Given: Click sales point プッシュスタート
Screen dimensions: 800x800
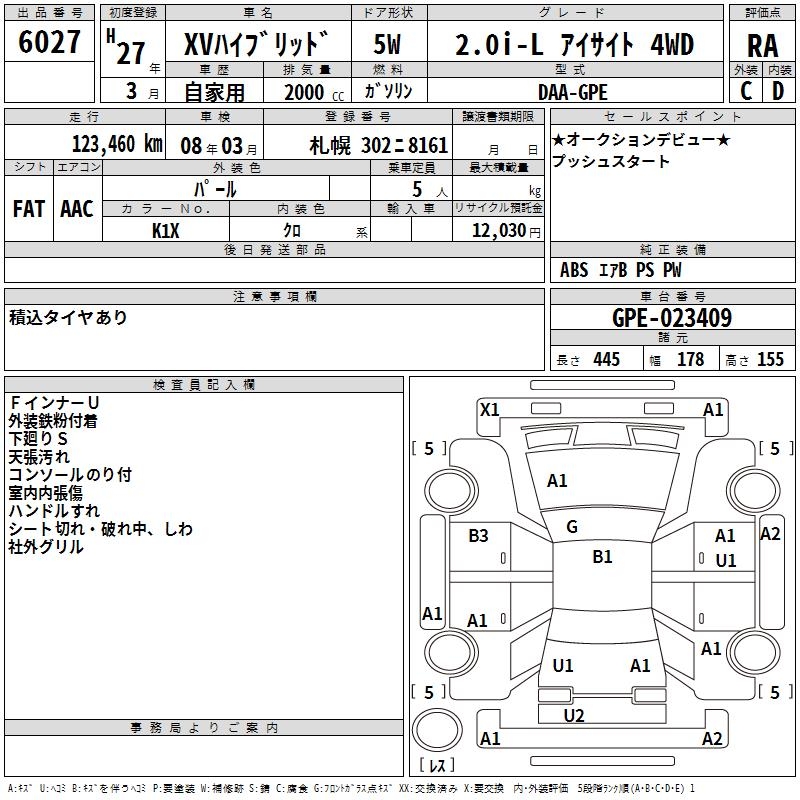Looking at the screenshot, I should pyautogui.click(x=610, y=161).
